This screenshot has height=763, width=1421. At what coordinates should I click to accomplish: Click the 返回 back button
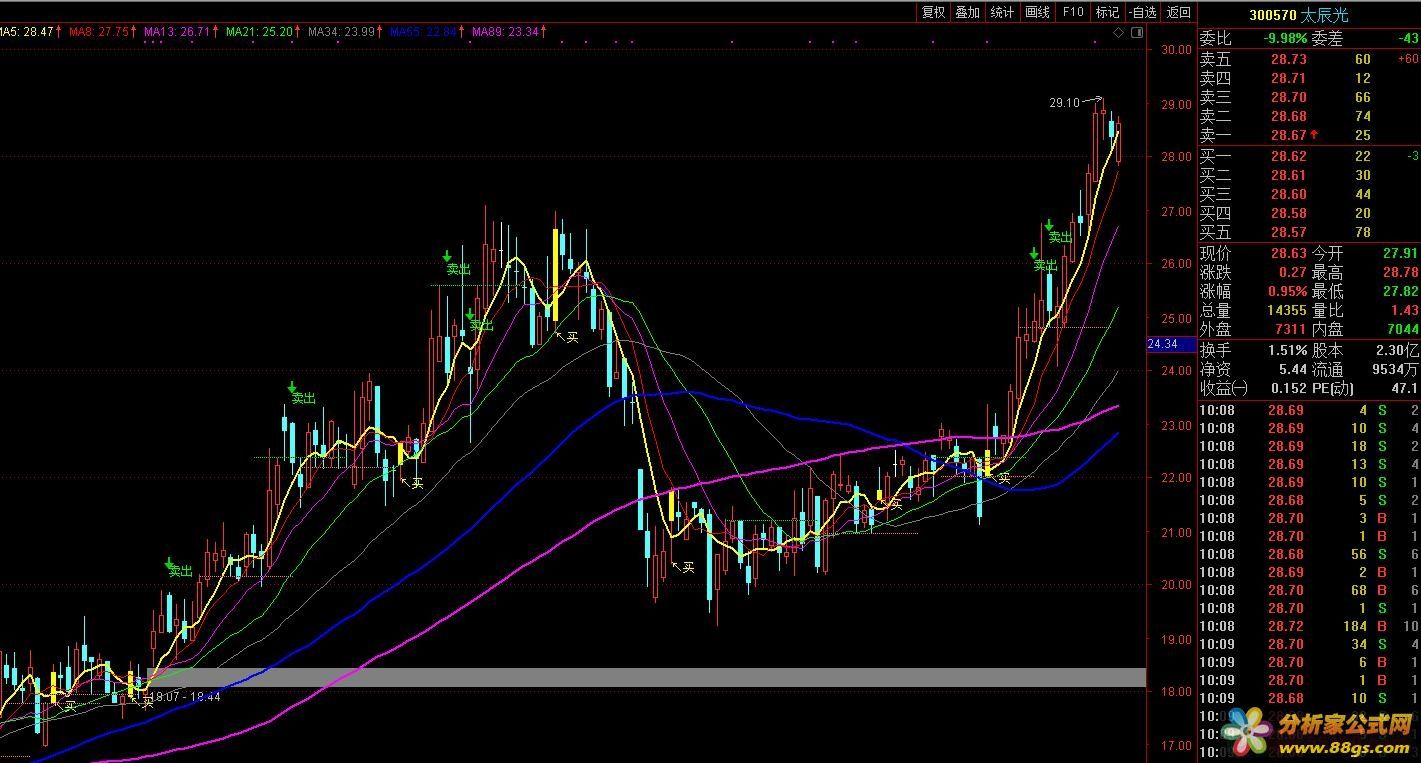pos(1178,12)
